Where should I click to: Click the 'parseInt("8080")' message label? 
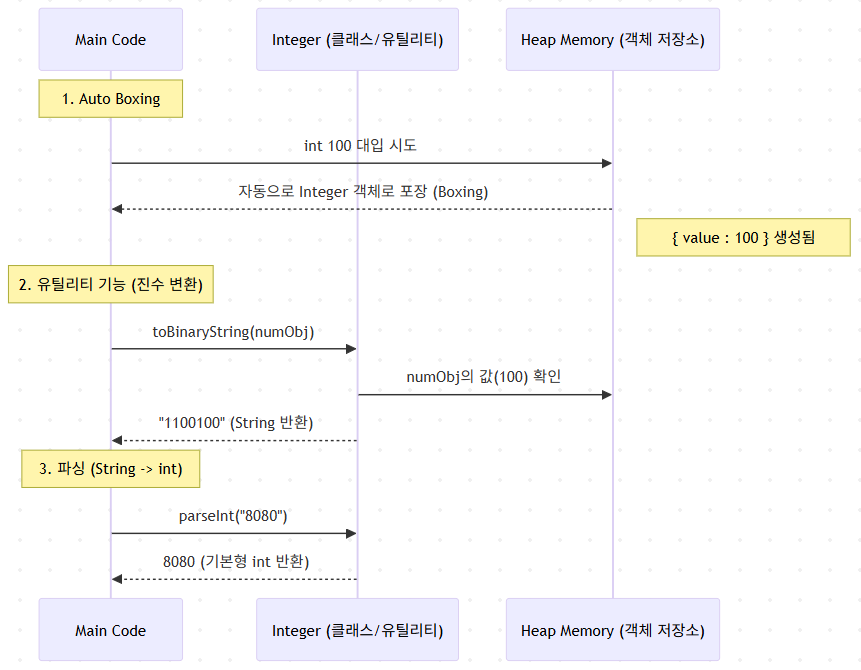233,516
